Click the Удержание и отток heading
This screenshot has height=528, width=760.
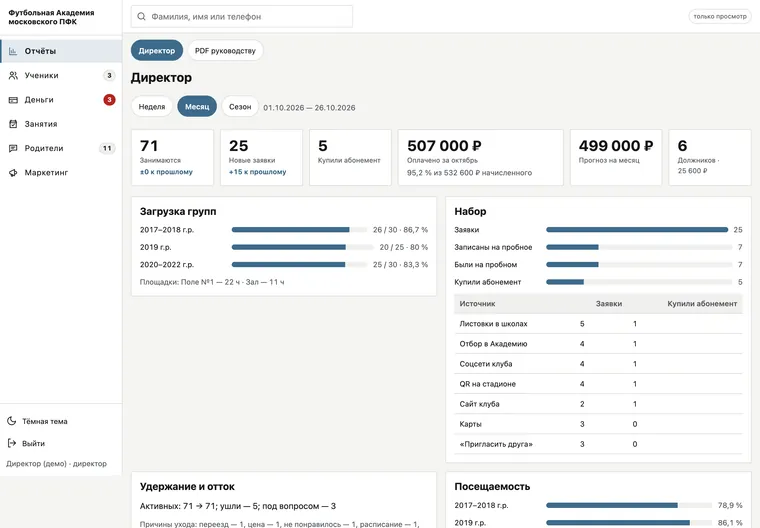pyautogui.click(x=187, y=486)
